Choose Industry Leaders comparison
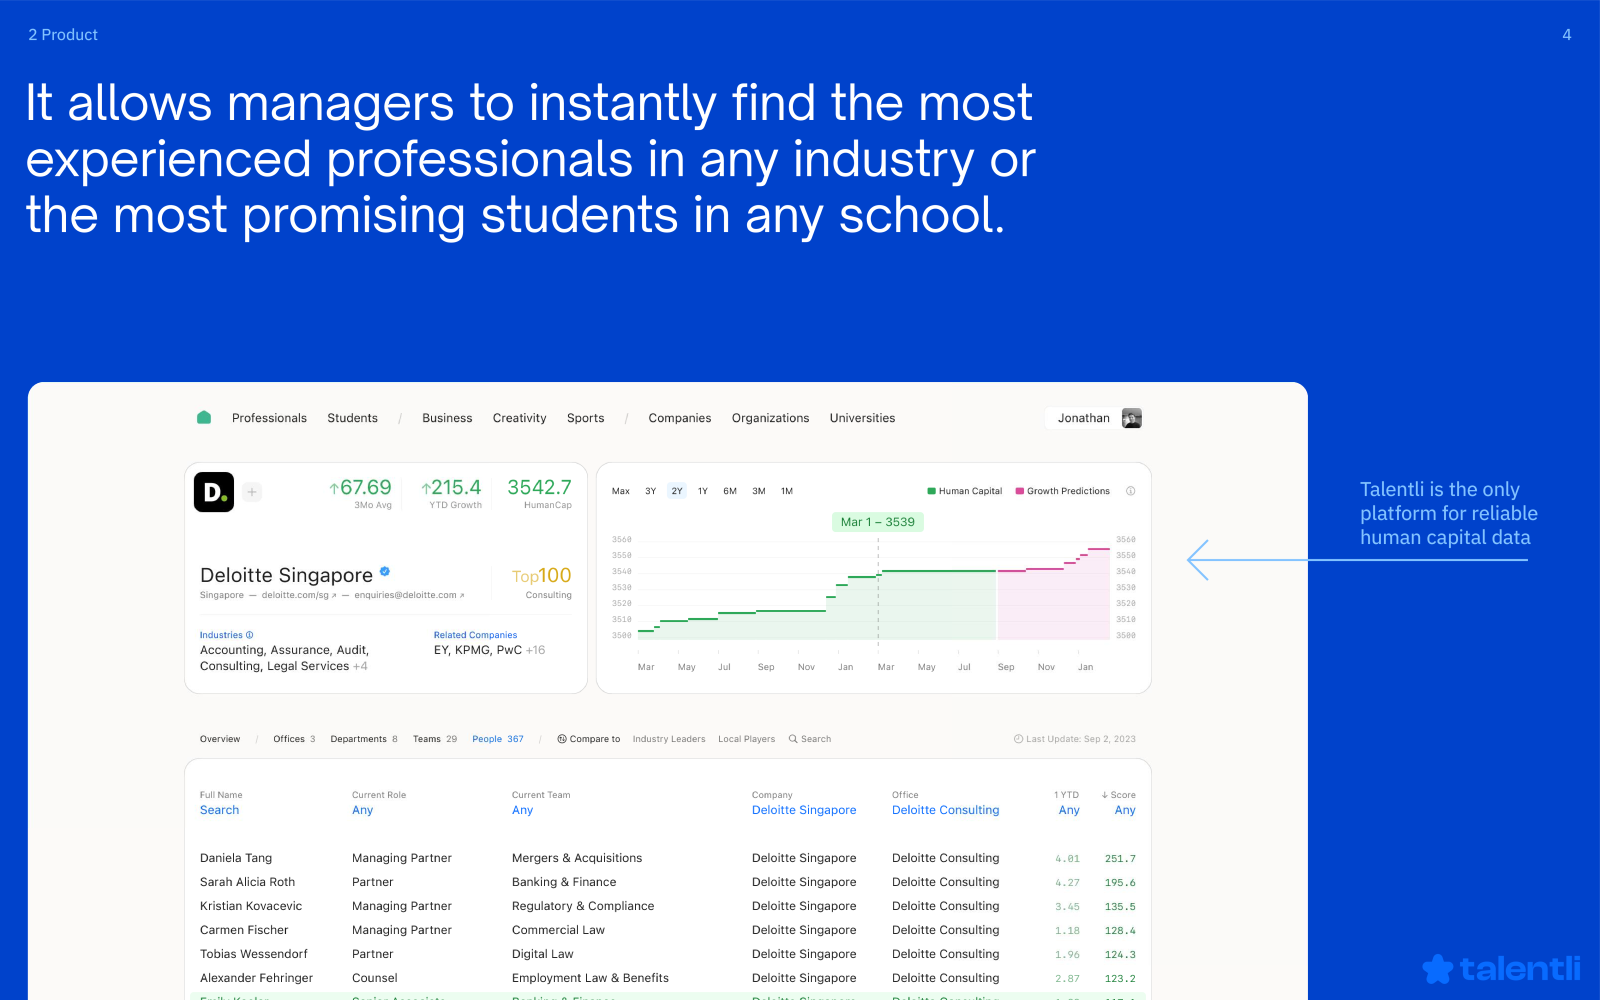The image size is (1600, 1000). [669, 739]
